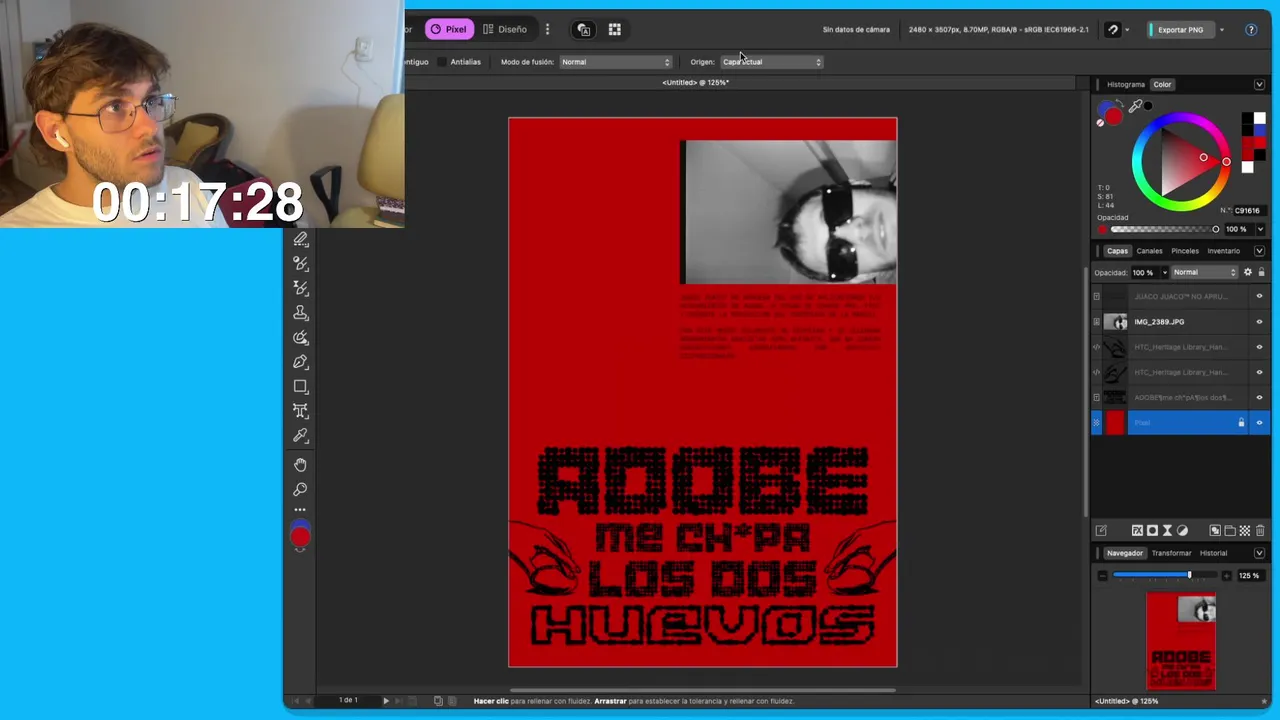
Task: Enable the Antialias checkbox
Action: tap(442, 62)
